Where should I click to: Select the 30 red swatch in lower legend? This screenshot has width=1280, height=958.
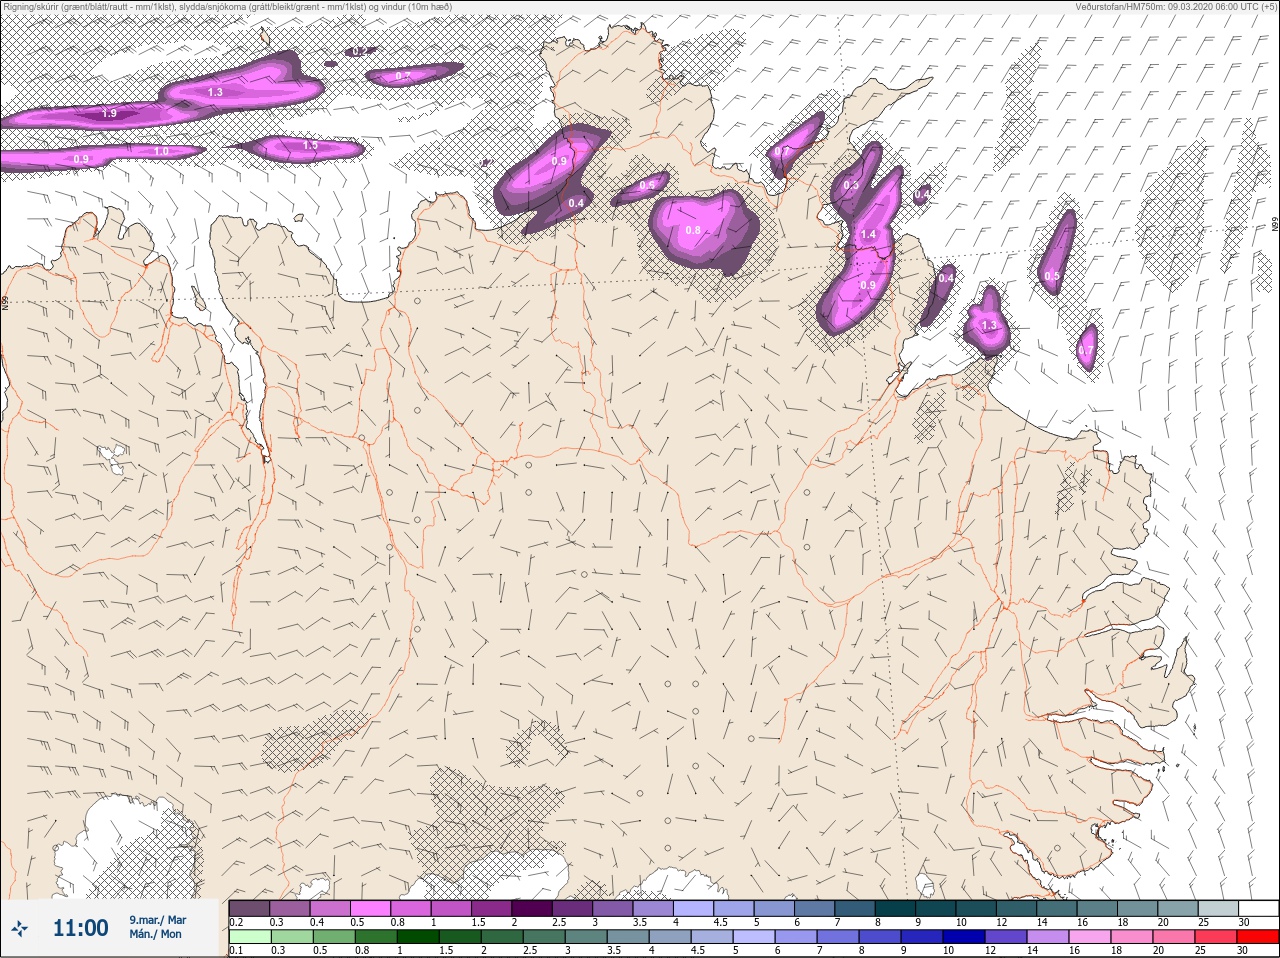(1258, 936)
